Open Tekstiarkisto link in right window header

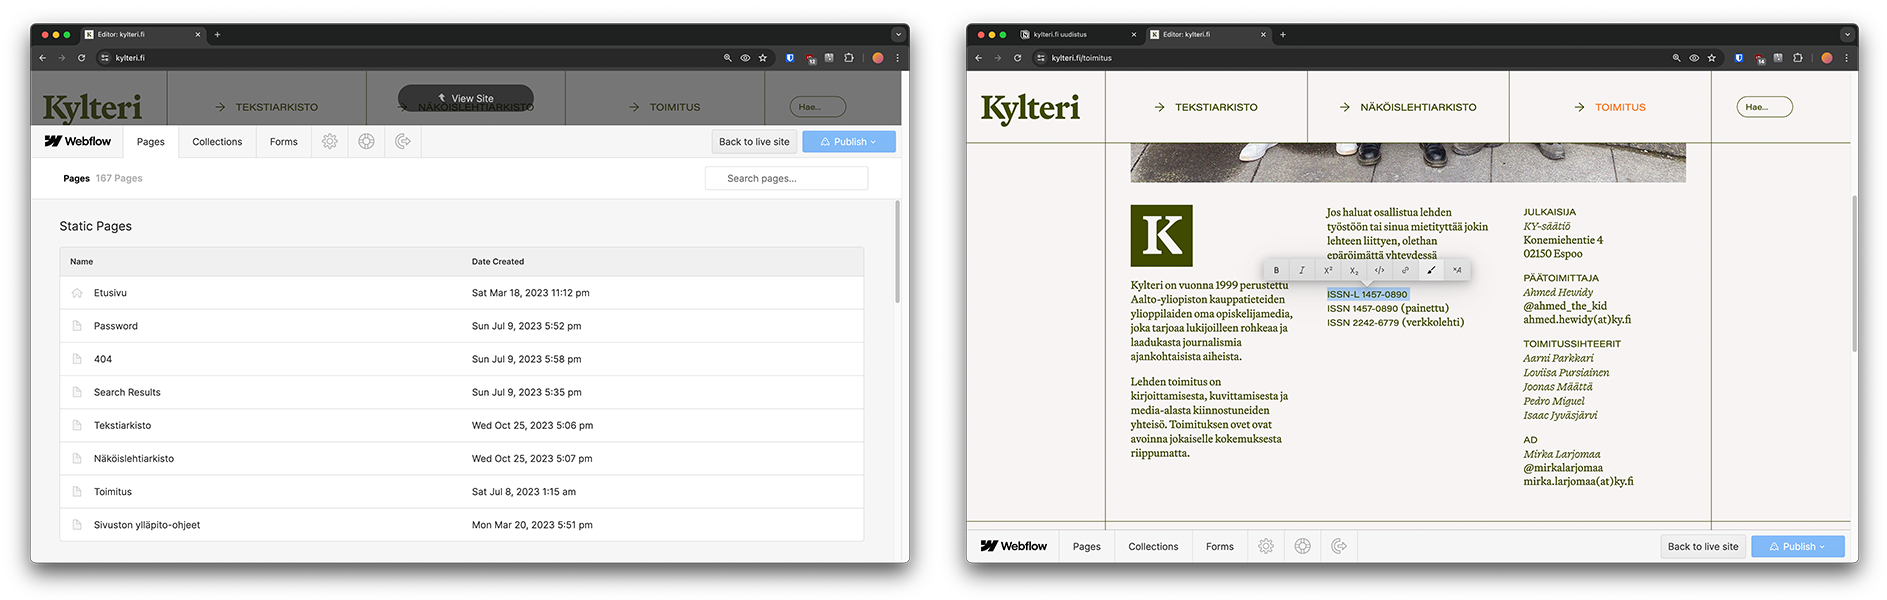(x=1206, y=107)
